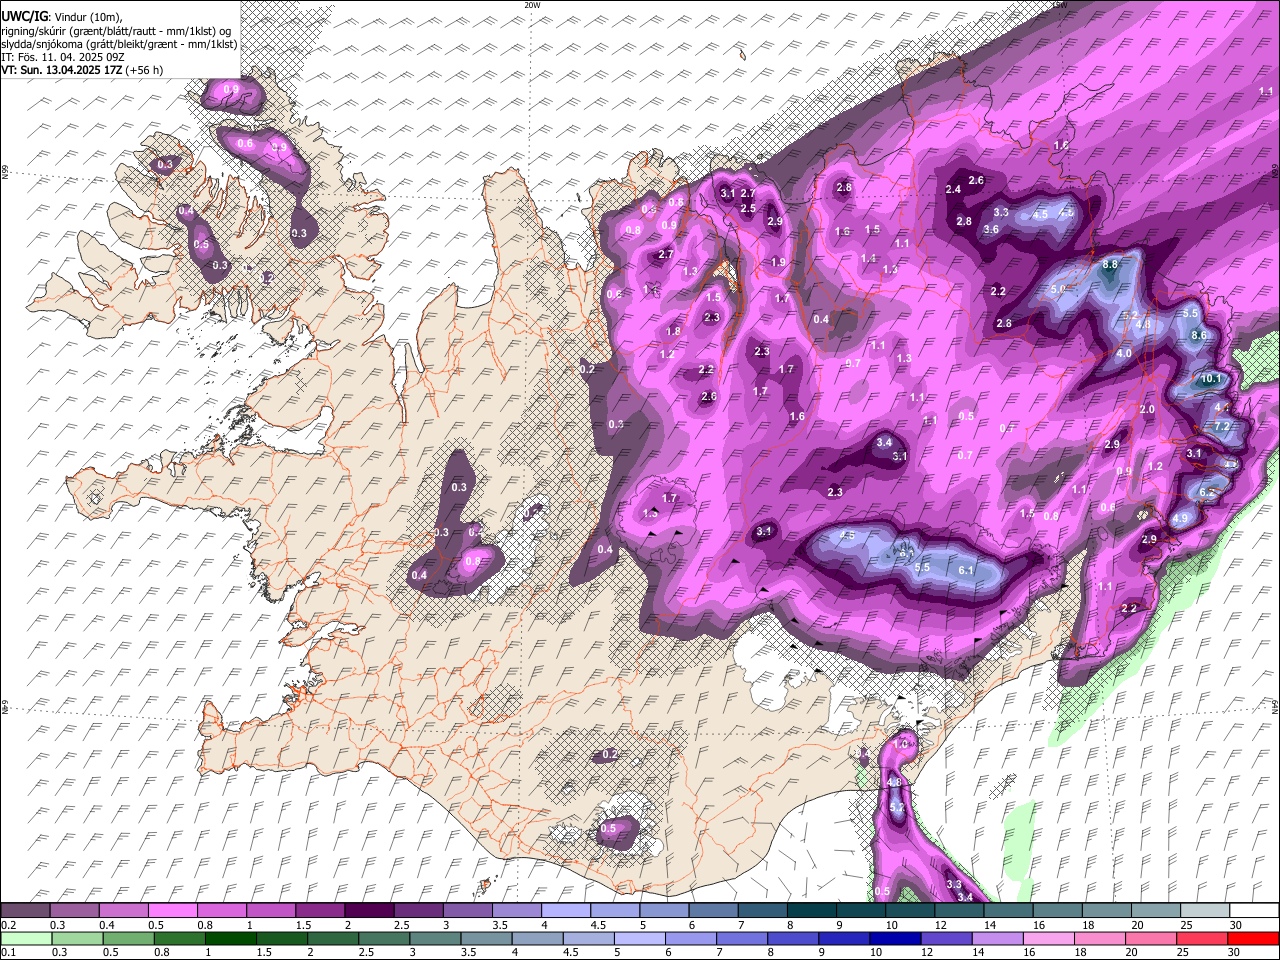This screenshot has height=960, width=1280.
Task: Click the 1.0 precipitation value on the map
Action: [900, 744]
